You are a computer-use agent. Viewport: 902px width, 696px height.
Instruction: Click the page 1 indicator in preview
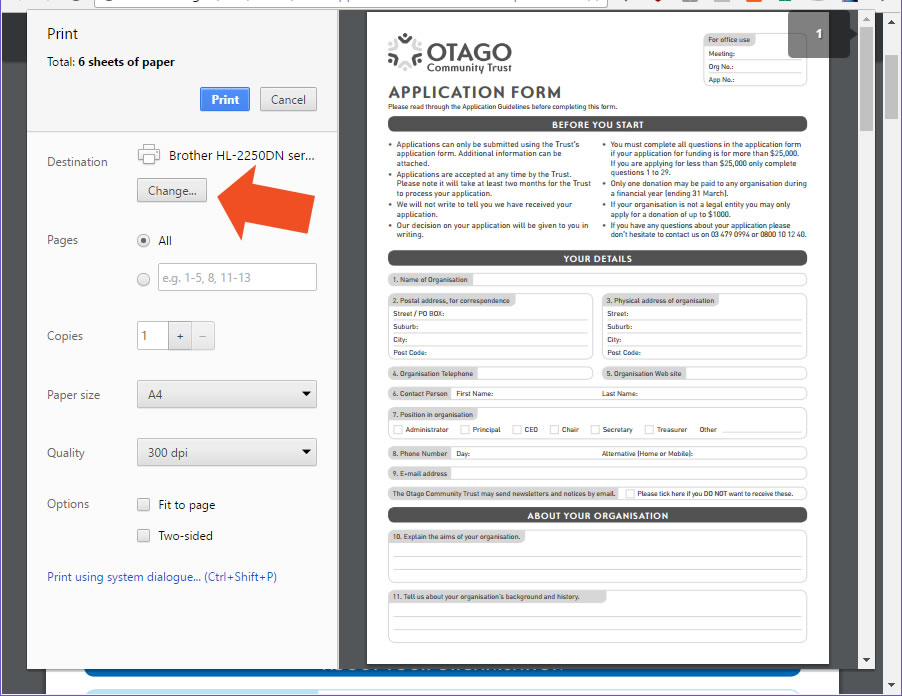point(818,35)
